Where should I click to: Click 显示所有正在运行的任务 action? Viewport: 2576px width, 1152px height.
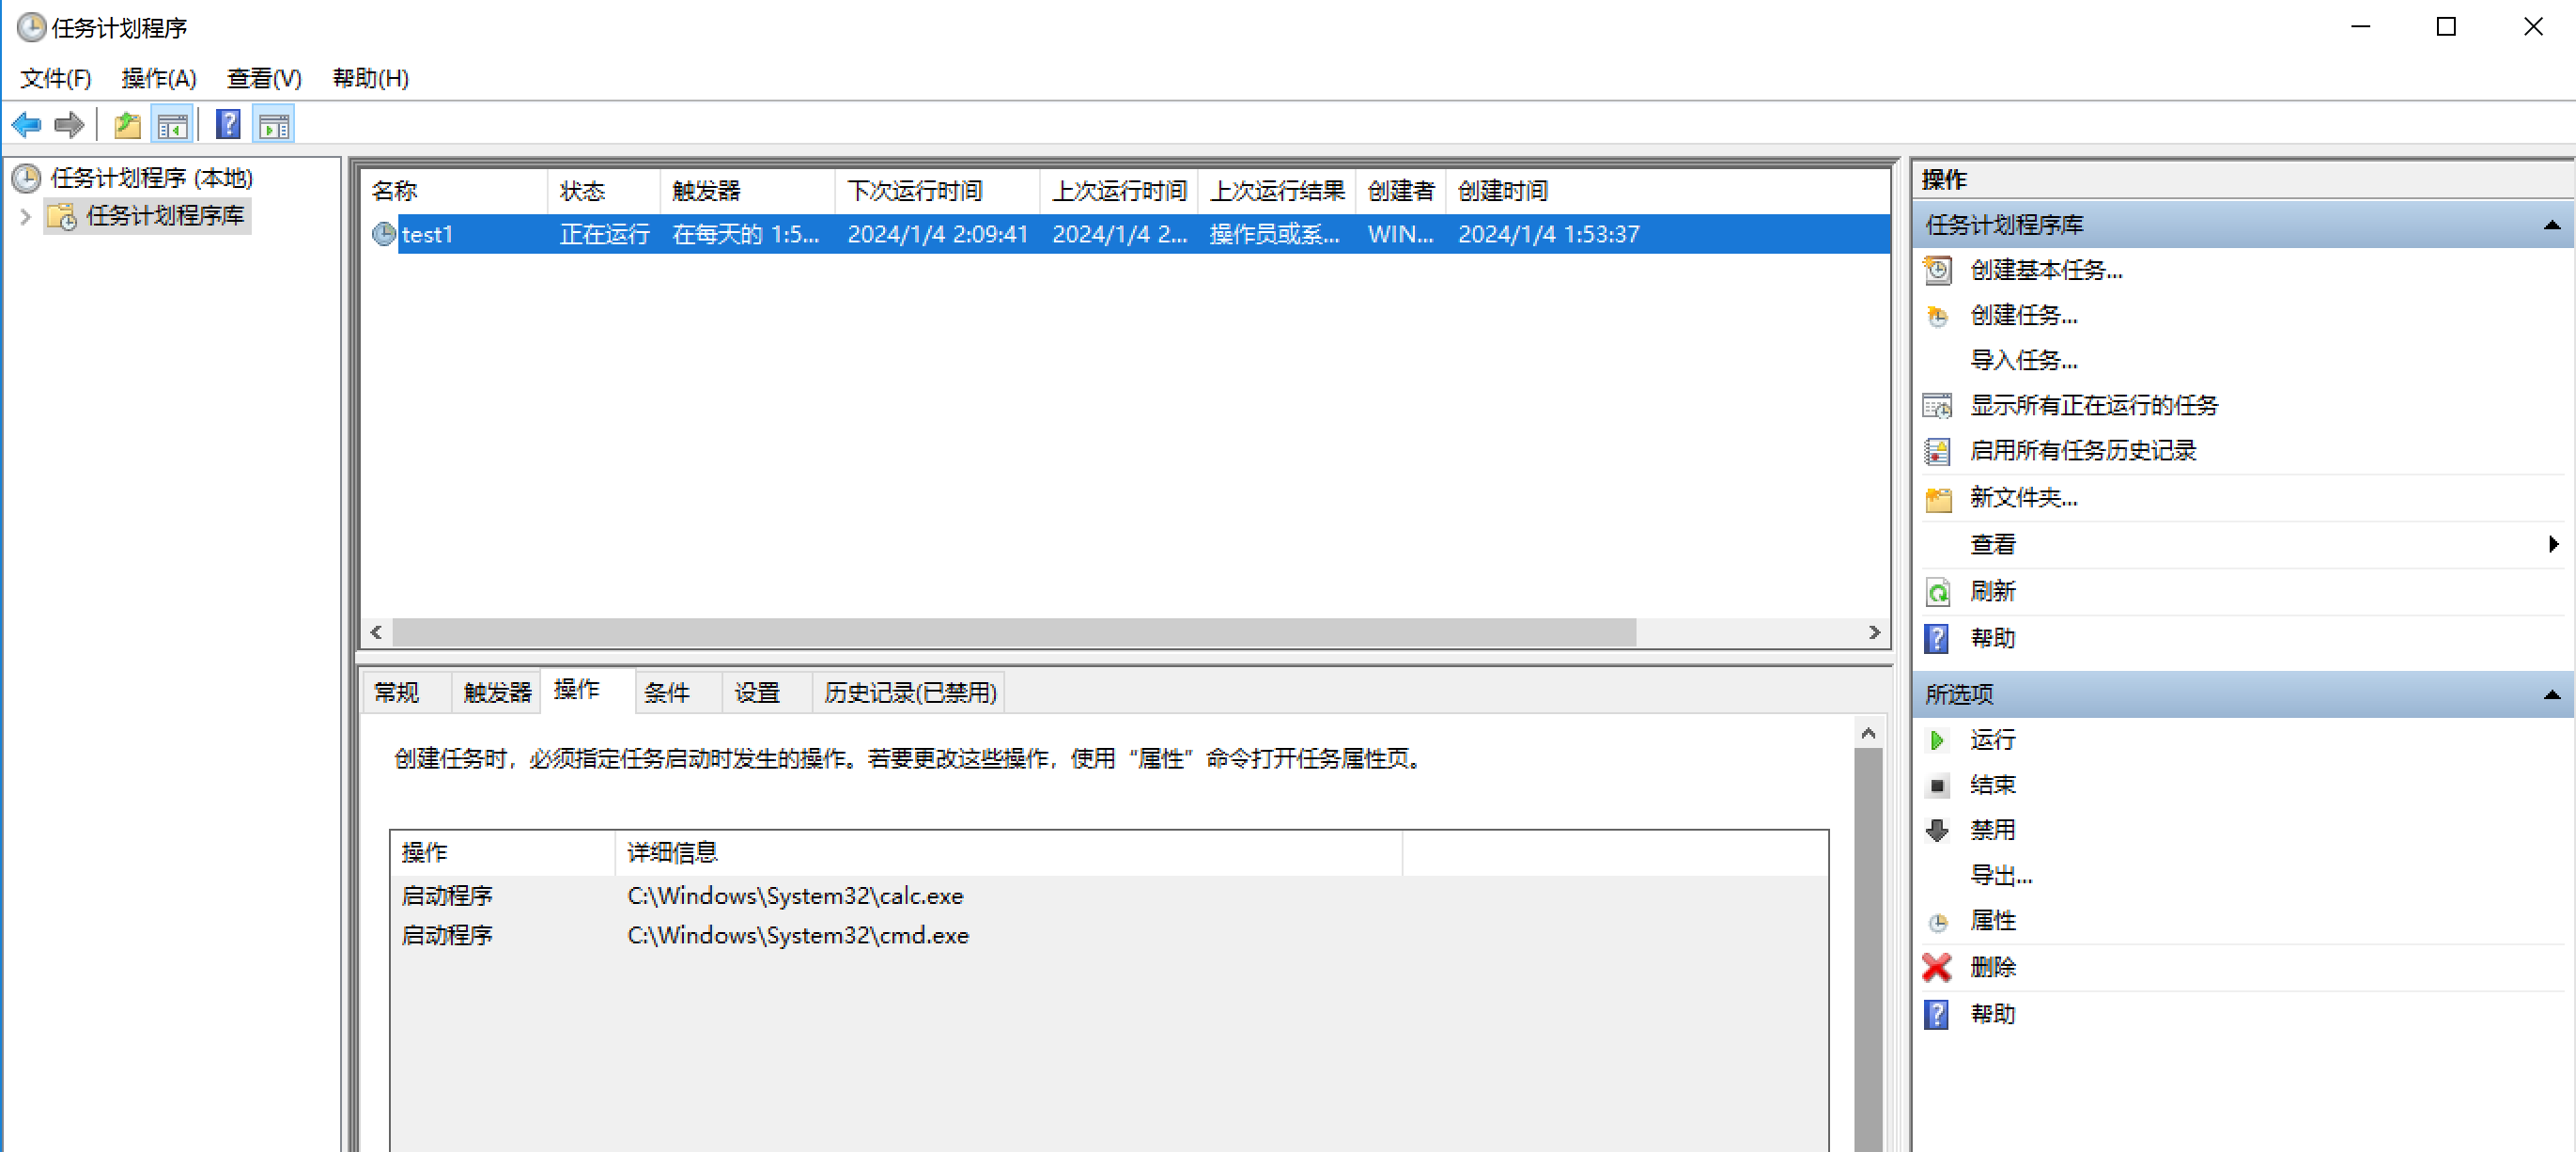click(2093, 405)
